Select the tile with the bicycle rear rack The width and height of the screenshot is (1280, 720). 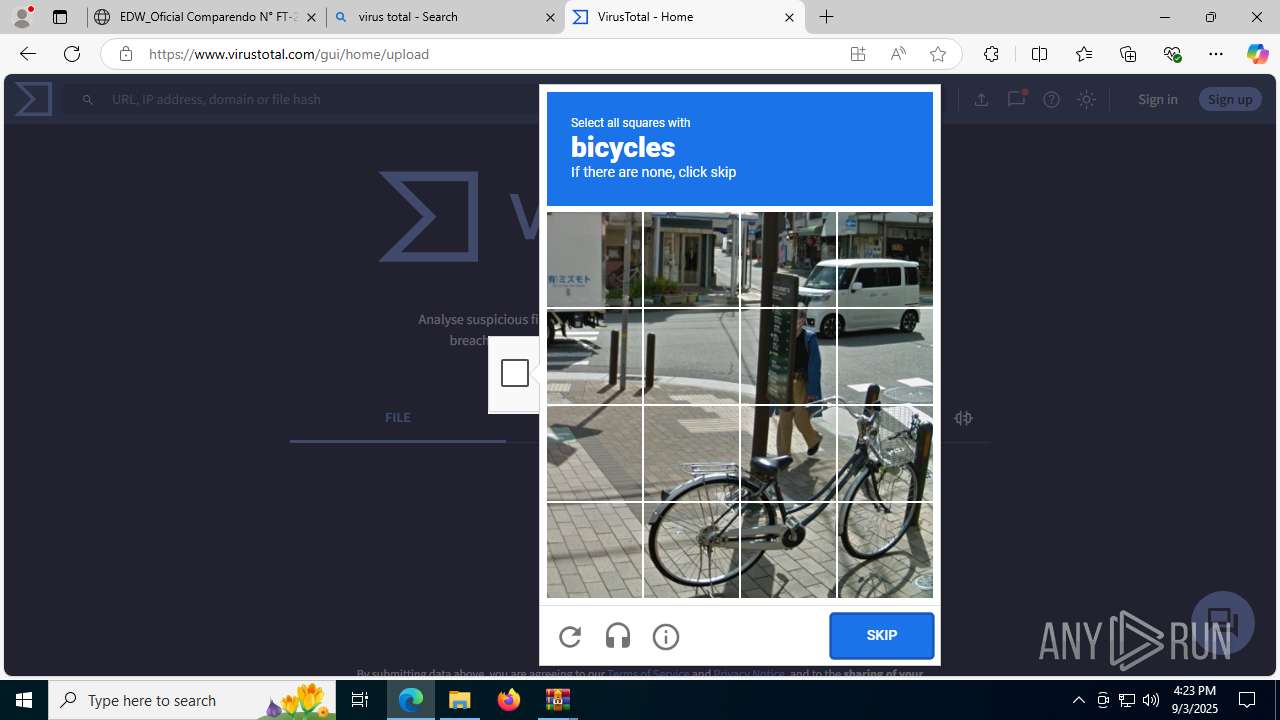(691, 453)
